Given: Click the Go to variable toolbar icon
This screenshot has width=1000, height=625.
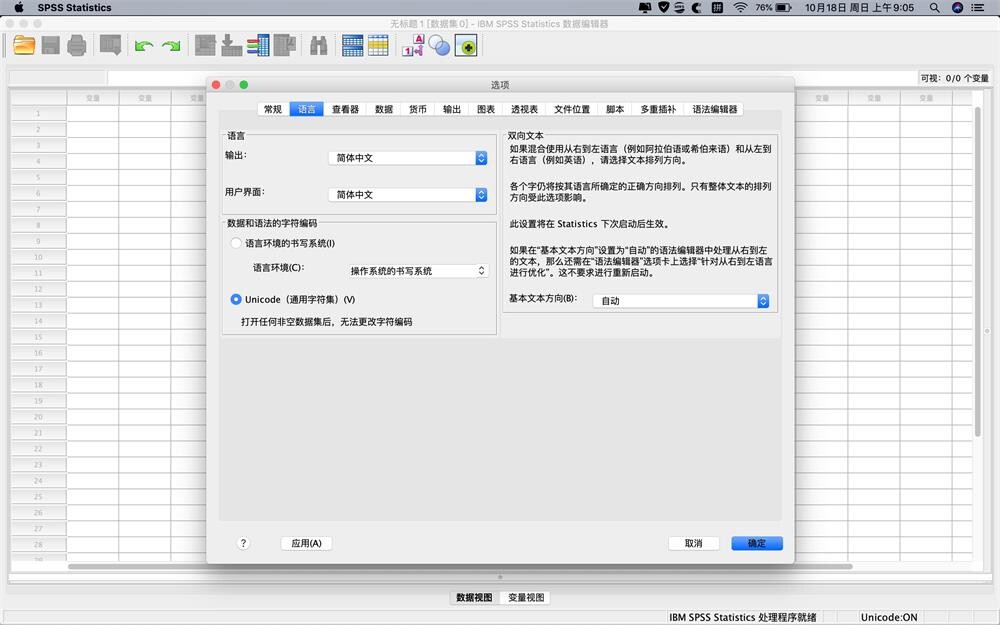Looking at the screenshot, I should click(x=232, y=45).
